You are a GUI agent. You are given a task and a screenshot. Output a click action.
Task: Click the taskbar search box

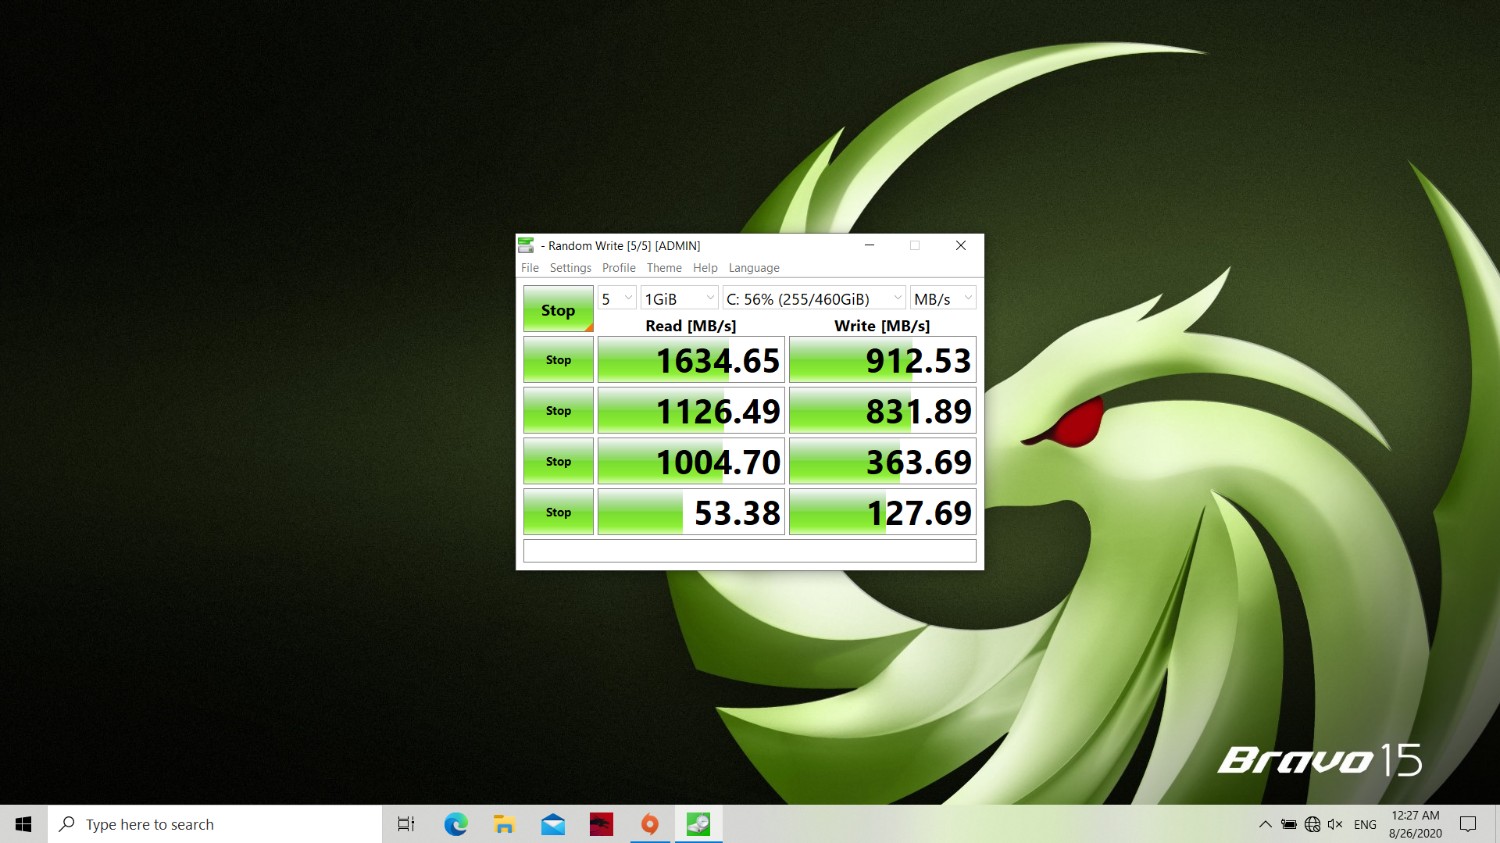[x=215, y=824]
